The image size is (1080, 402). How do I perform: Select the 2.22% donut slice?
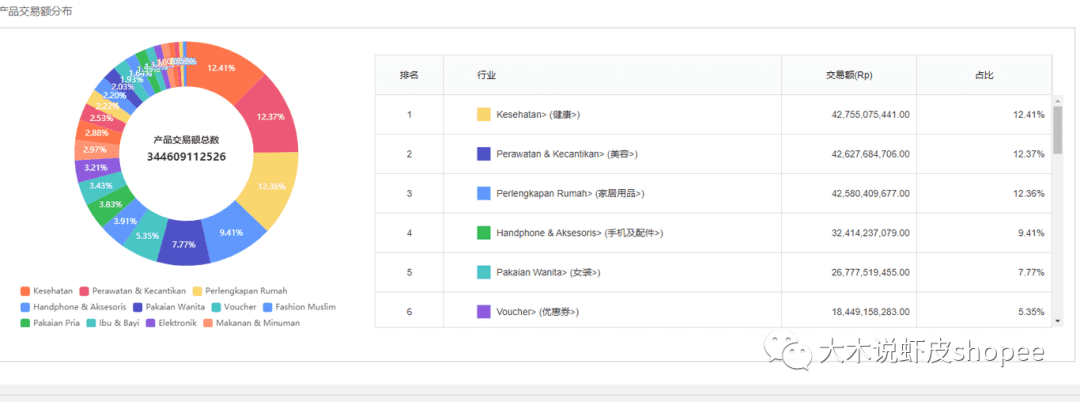point(106,106)
